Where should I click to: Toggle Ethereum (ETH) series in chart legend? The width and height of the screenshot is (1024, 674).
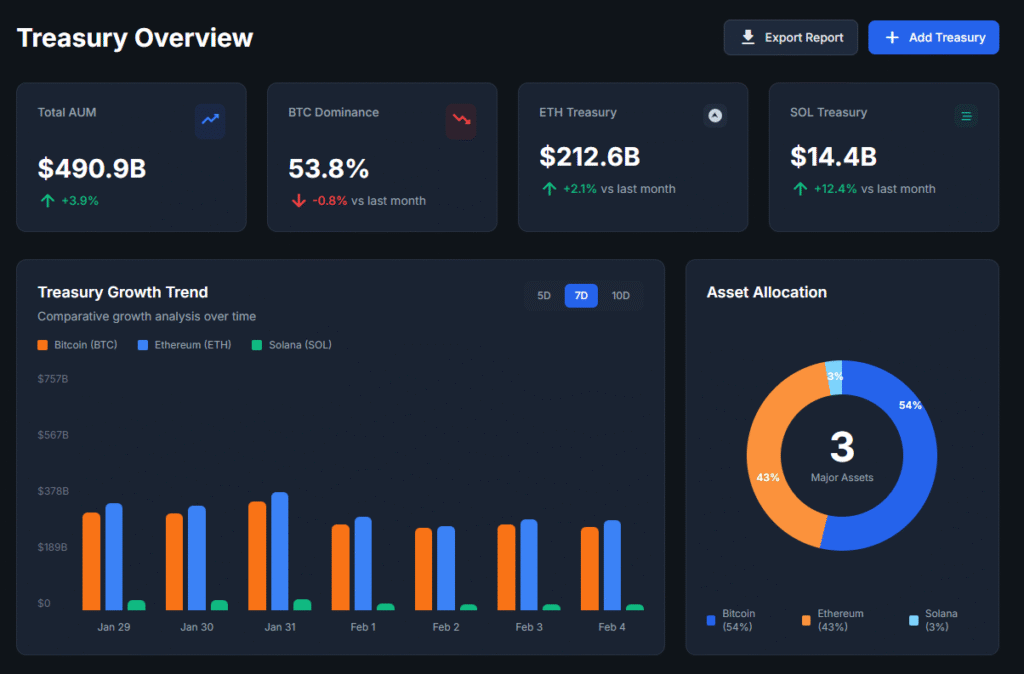coord(184,345)
